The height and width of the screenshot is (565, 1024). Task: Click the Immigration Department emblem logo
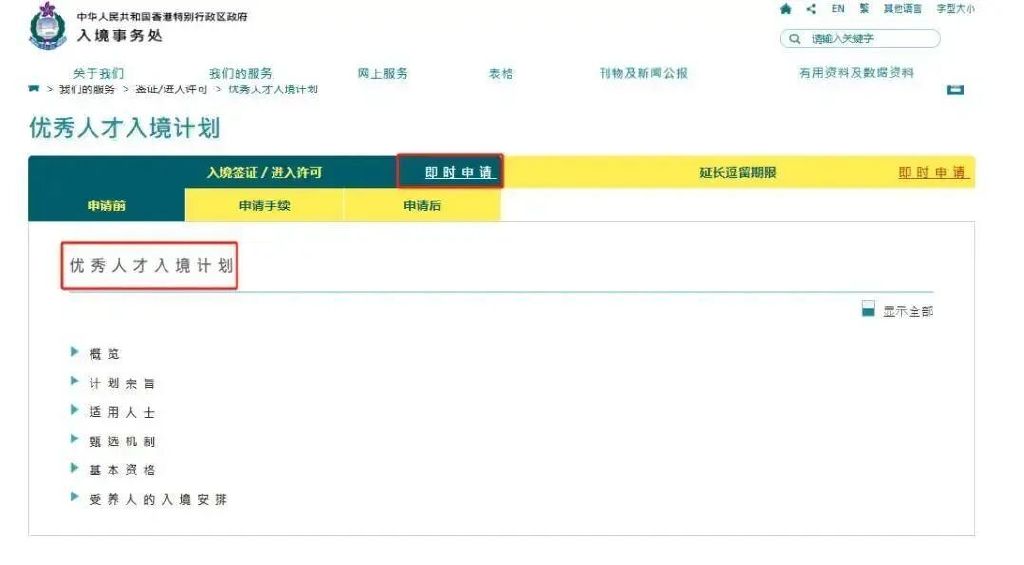click(48, 26)
